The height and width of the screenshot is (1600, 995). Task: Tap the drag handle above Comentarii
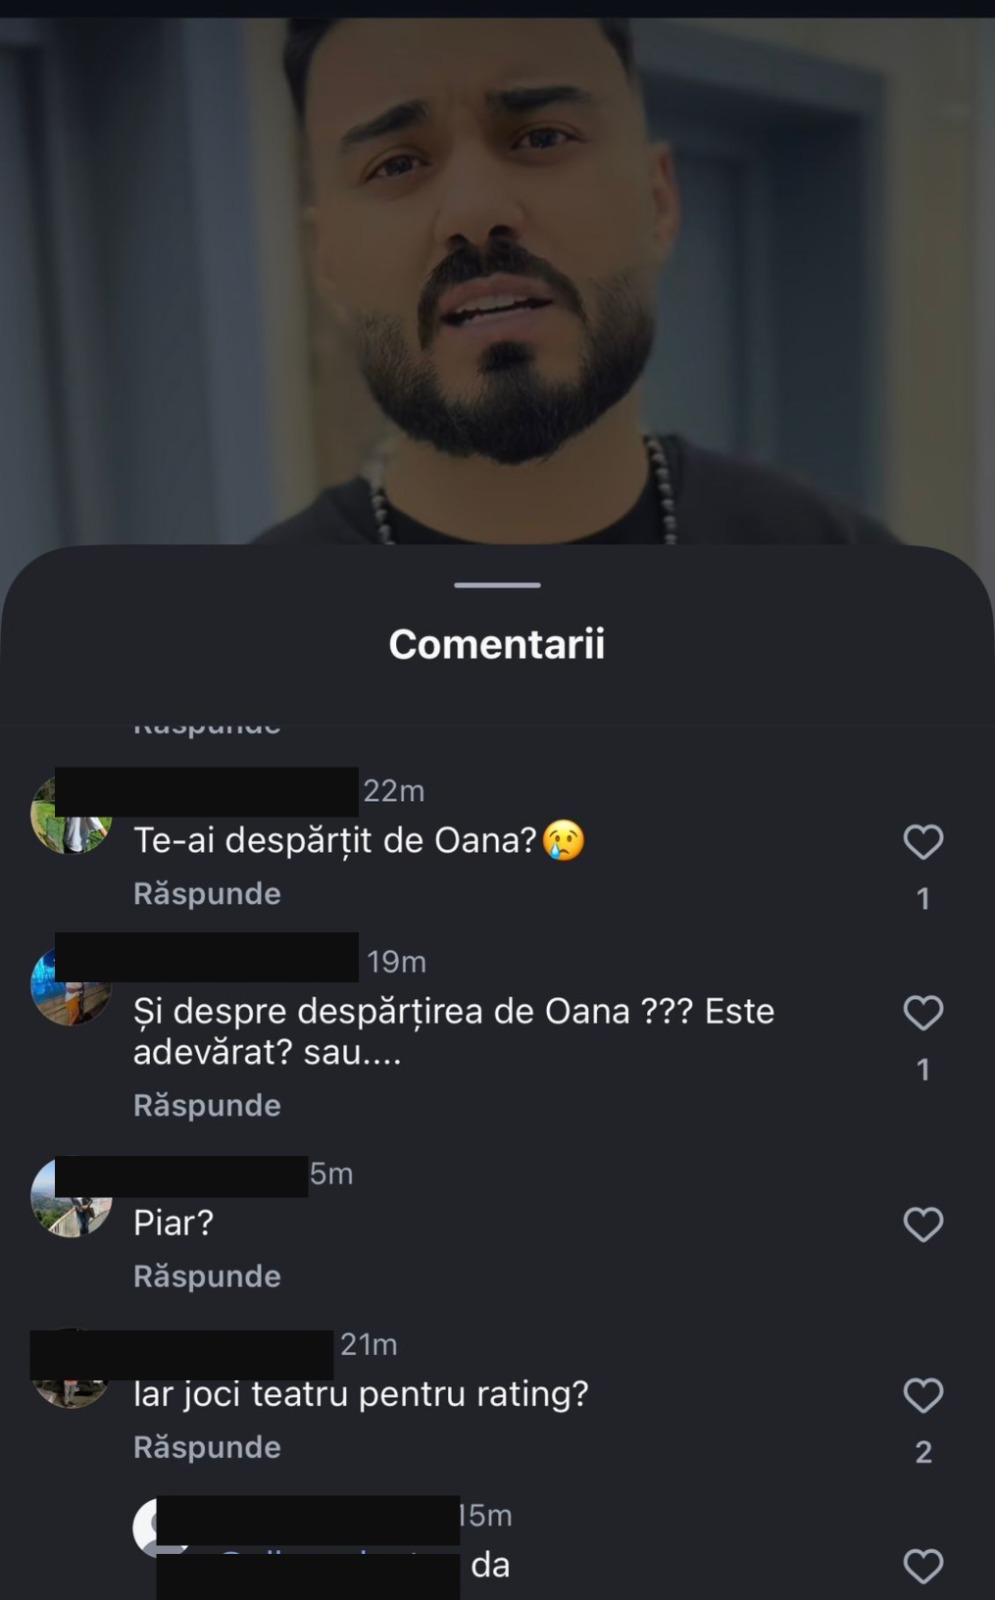click(497, 585)
